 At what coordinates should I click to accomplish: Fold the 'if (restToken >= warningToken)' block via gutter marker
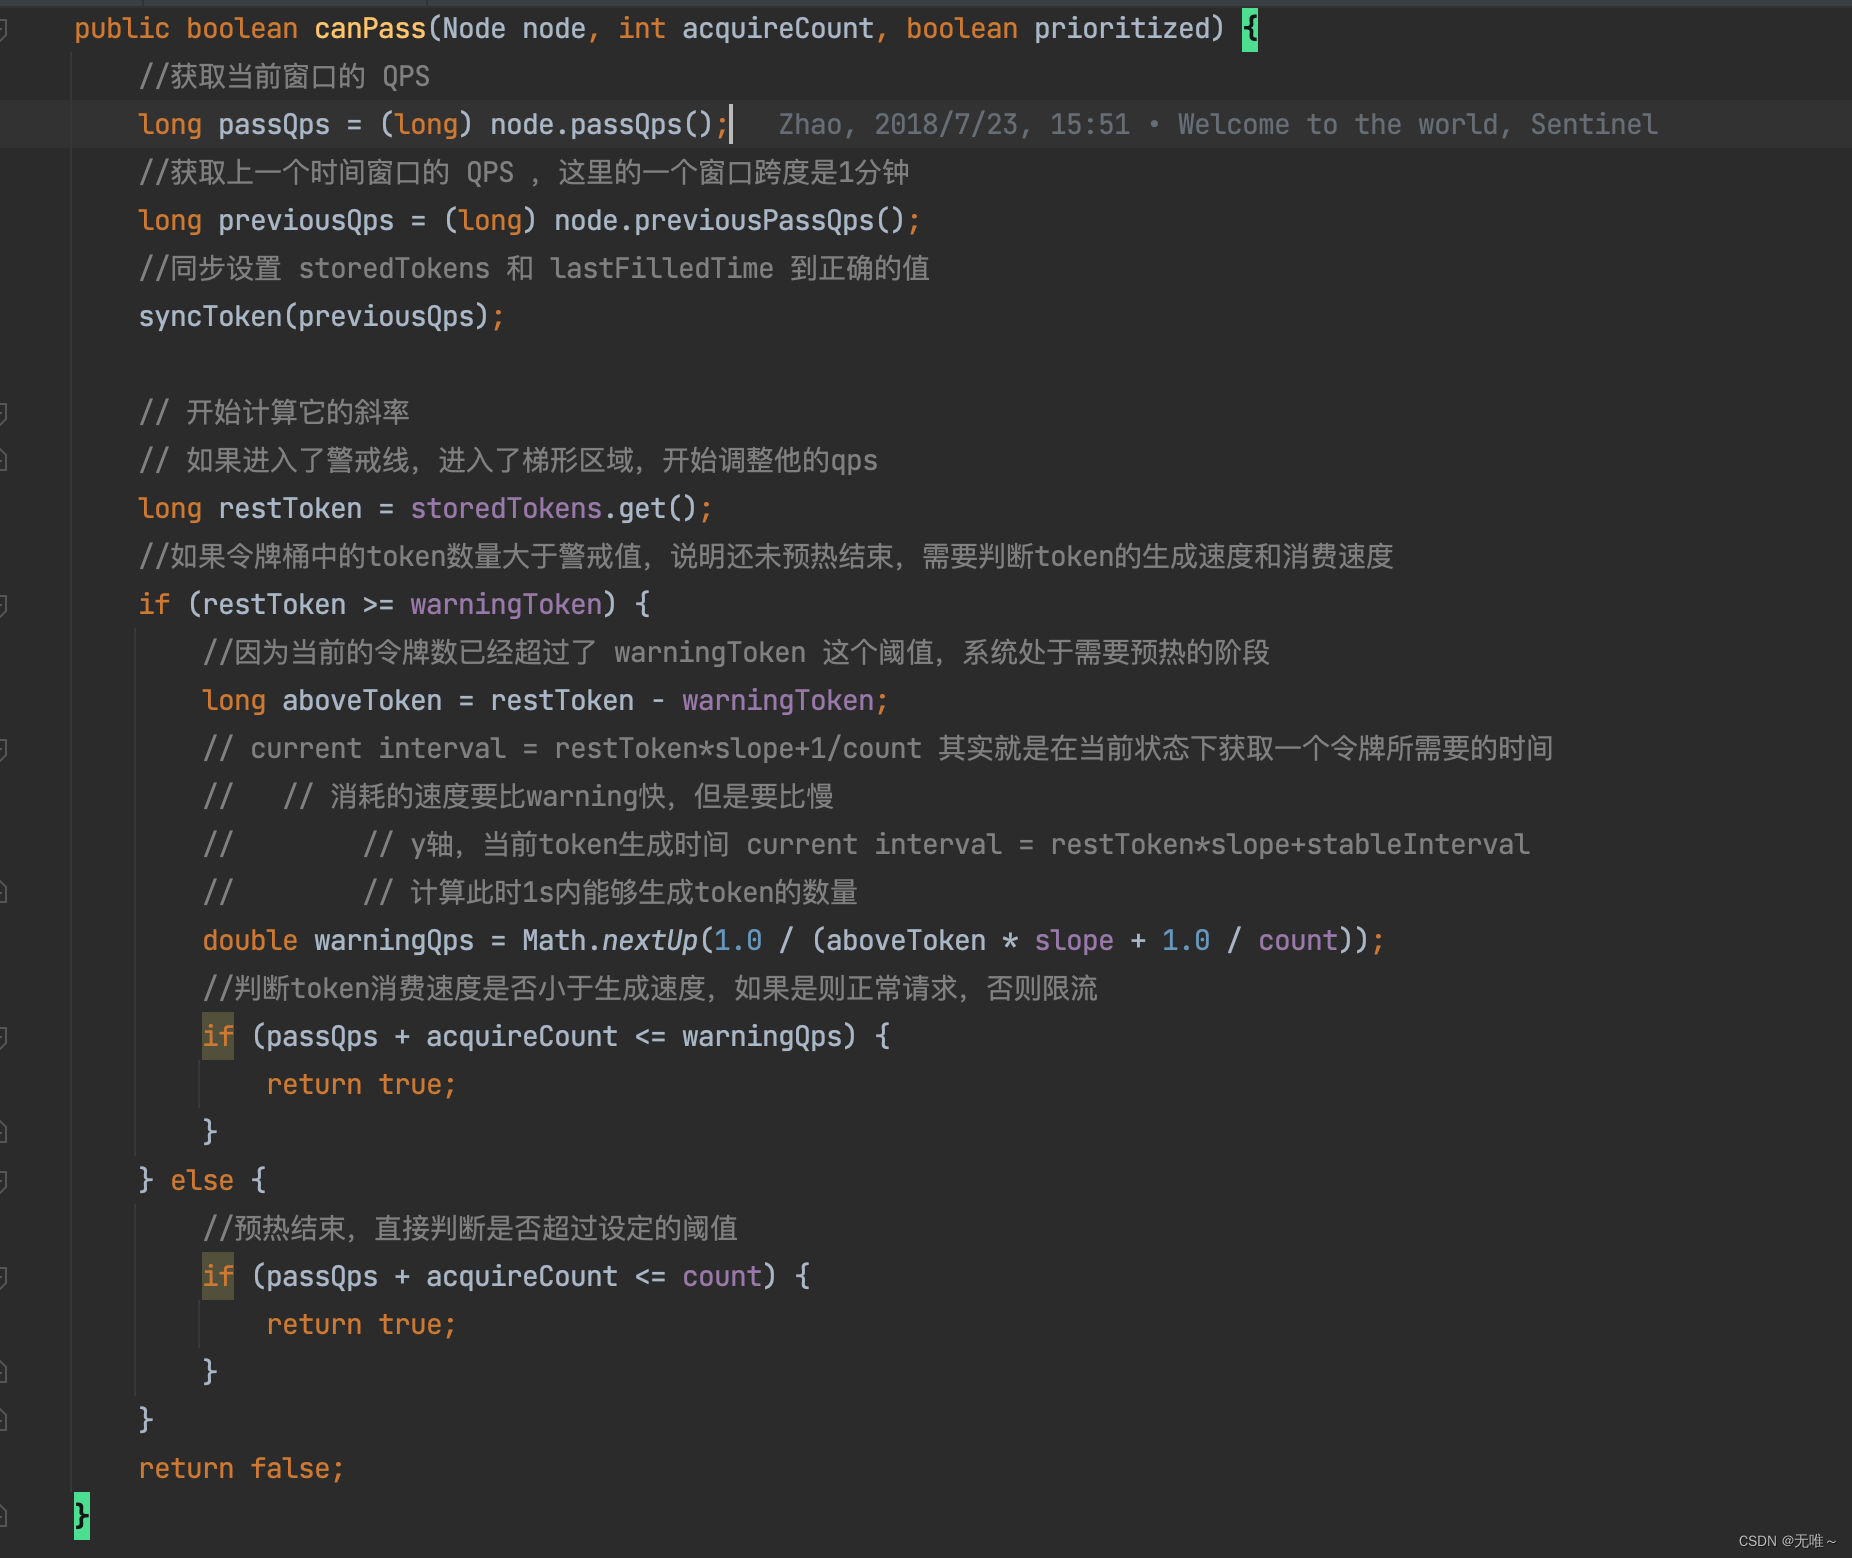(3, 605)
